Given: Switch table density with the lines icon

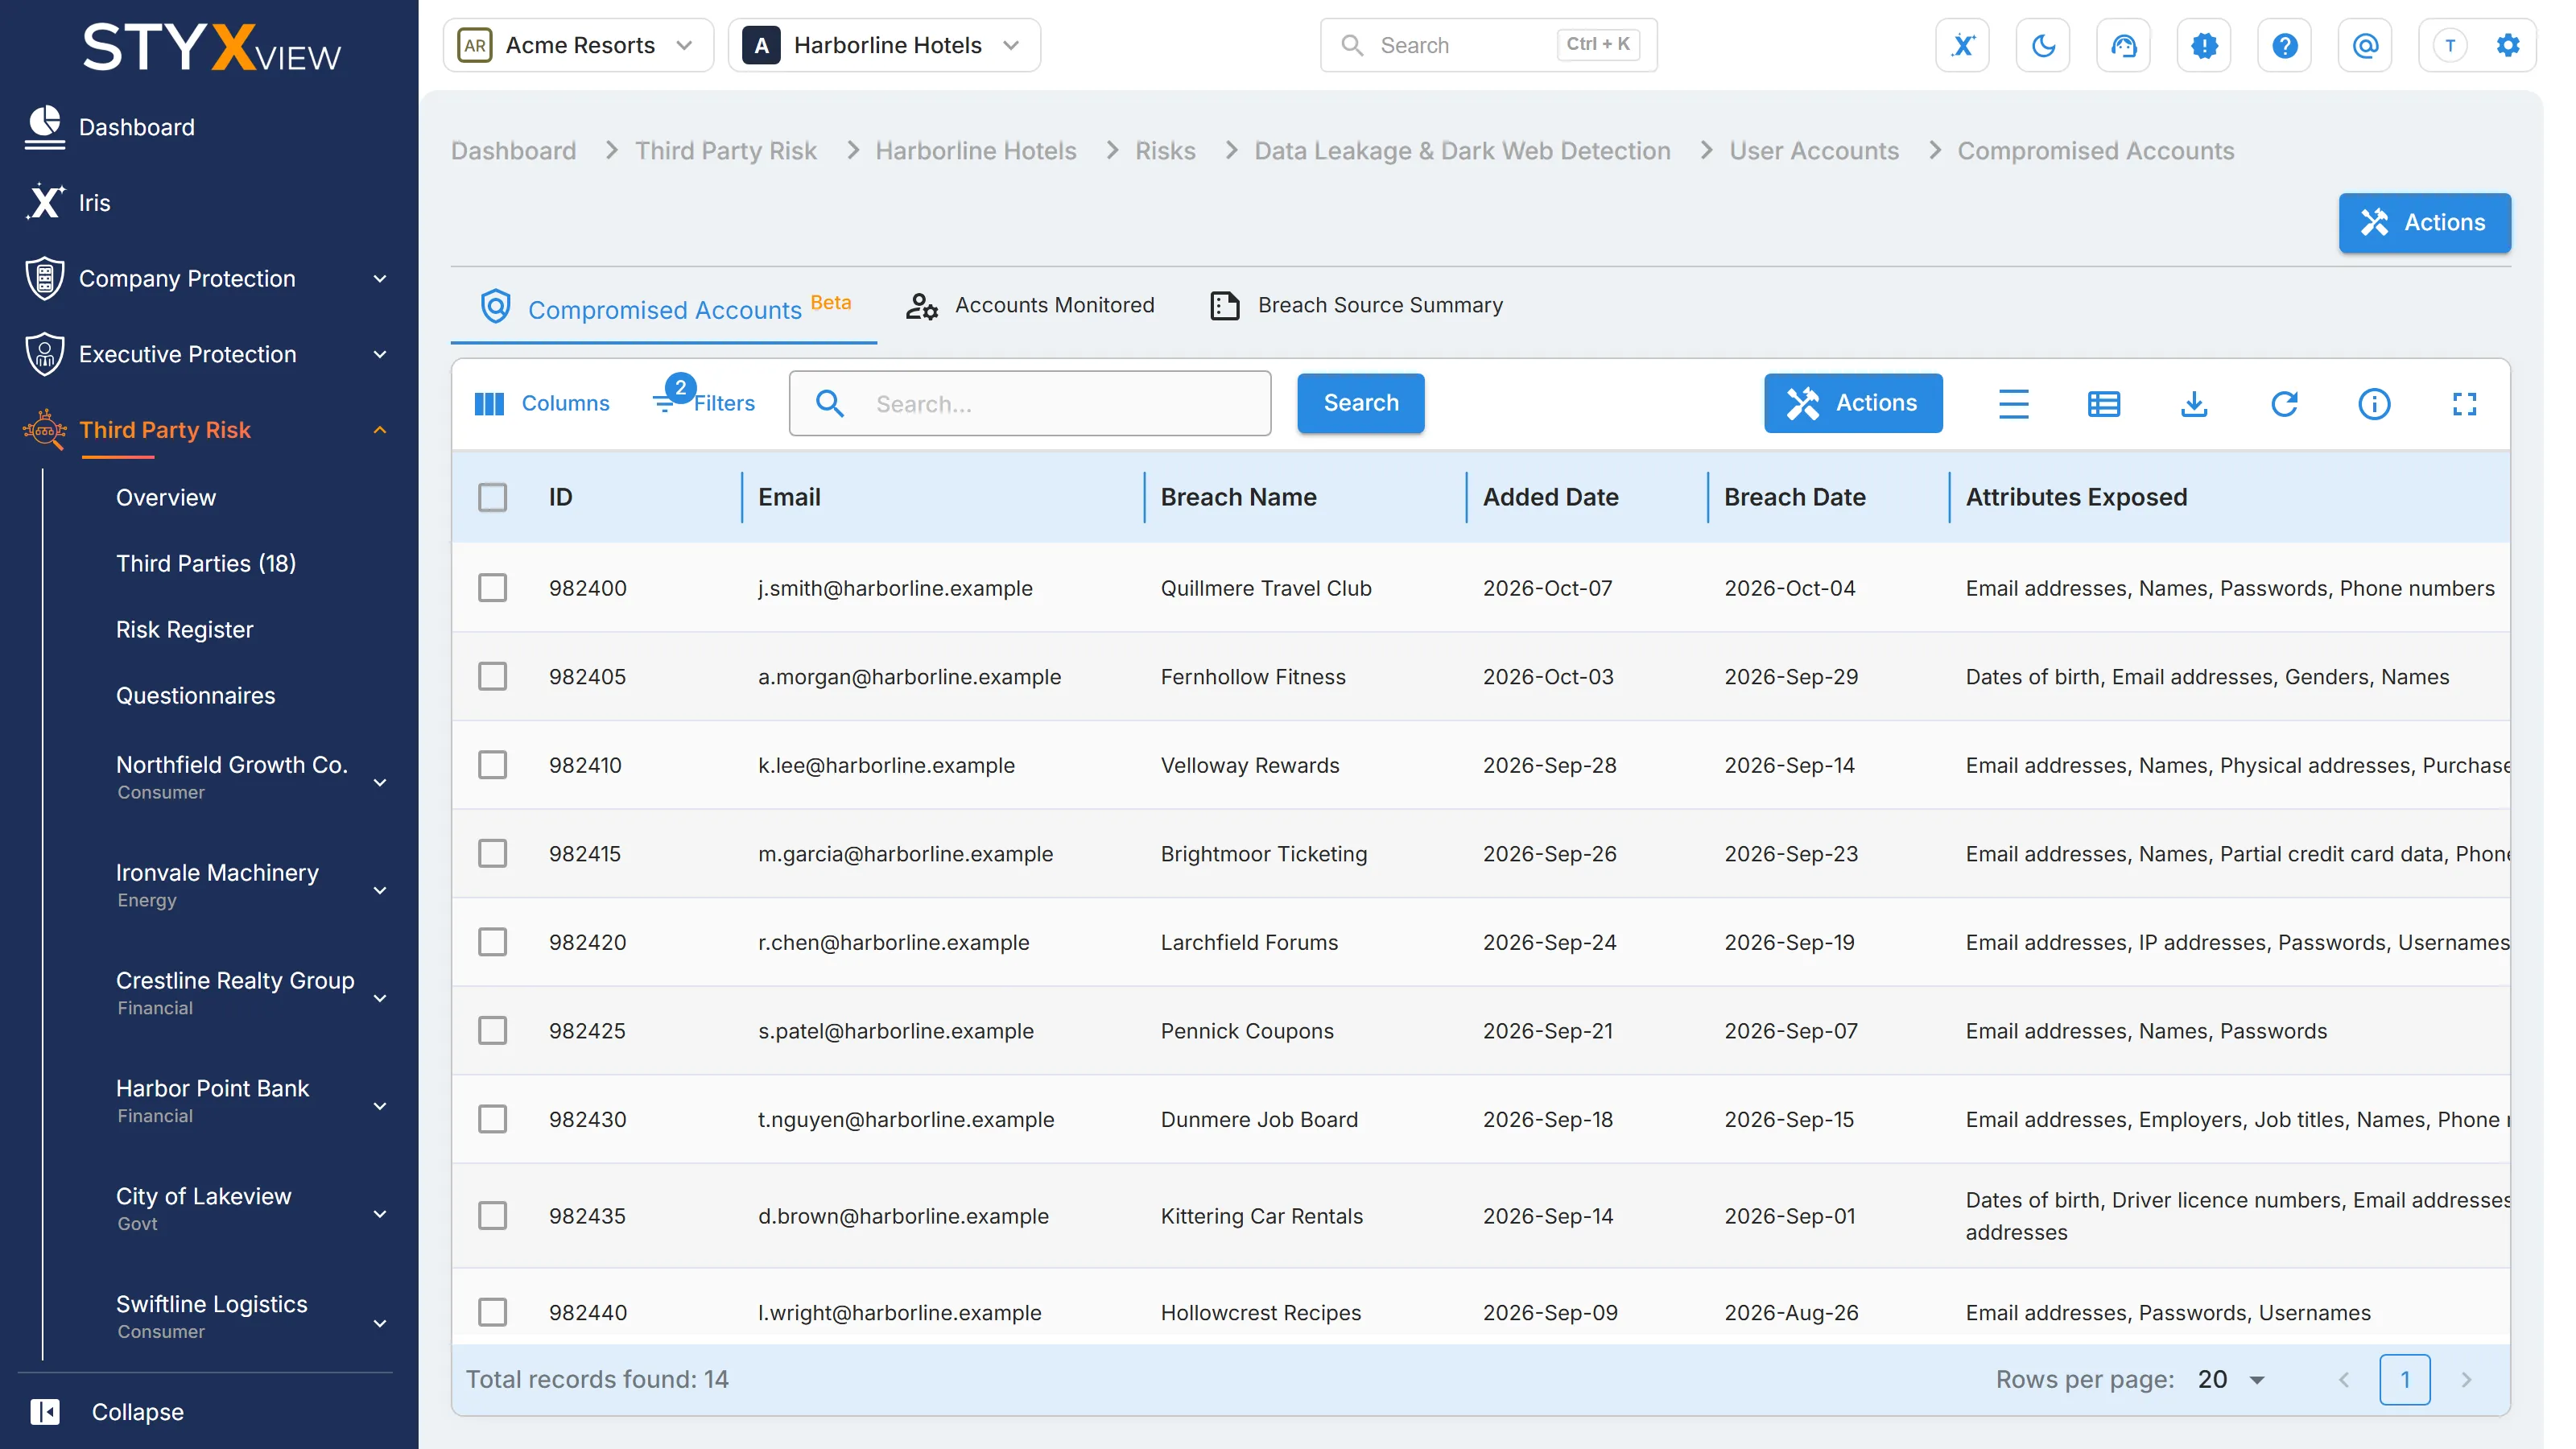Looking at the screenshot, I should coord(2013,403).
